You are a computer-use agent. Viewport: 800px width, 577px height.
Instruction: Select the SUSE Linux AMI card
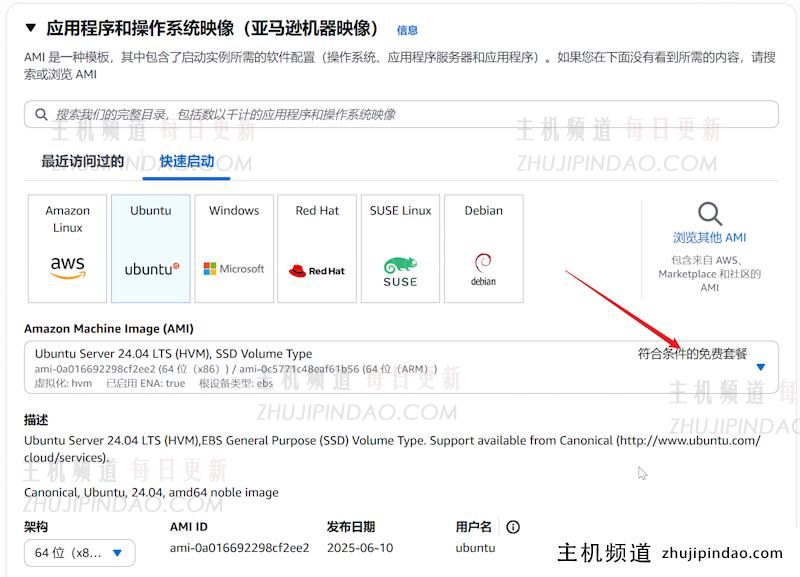pos(401,248)
